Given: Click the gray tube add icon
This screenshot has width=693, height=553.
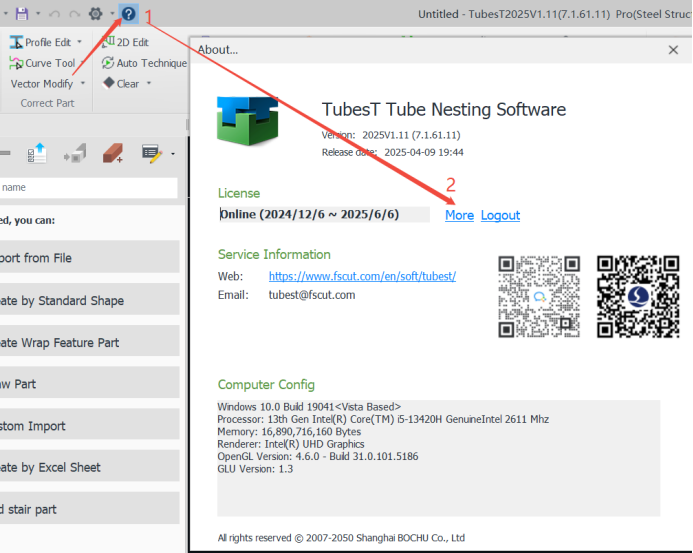Looking at the screenshot, I should 75,153.
